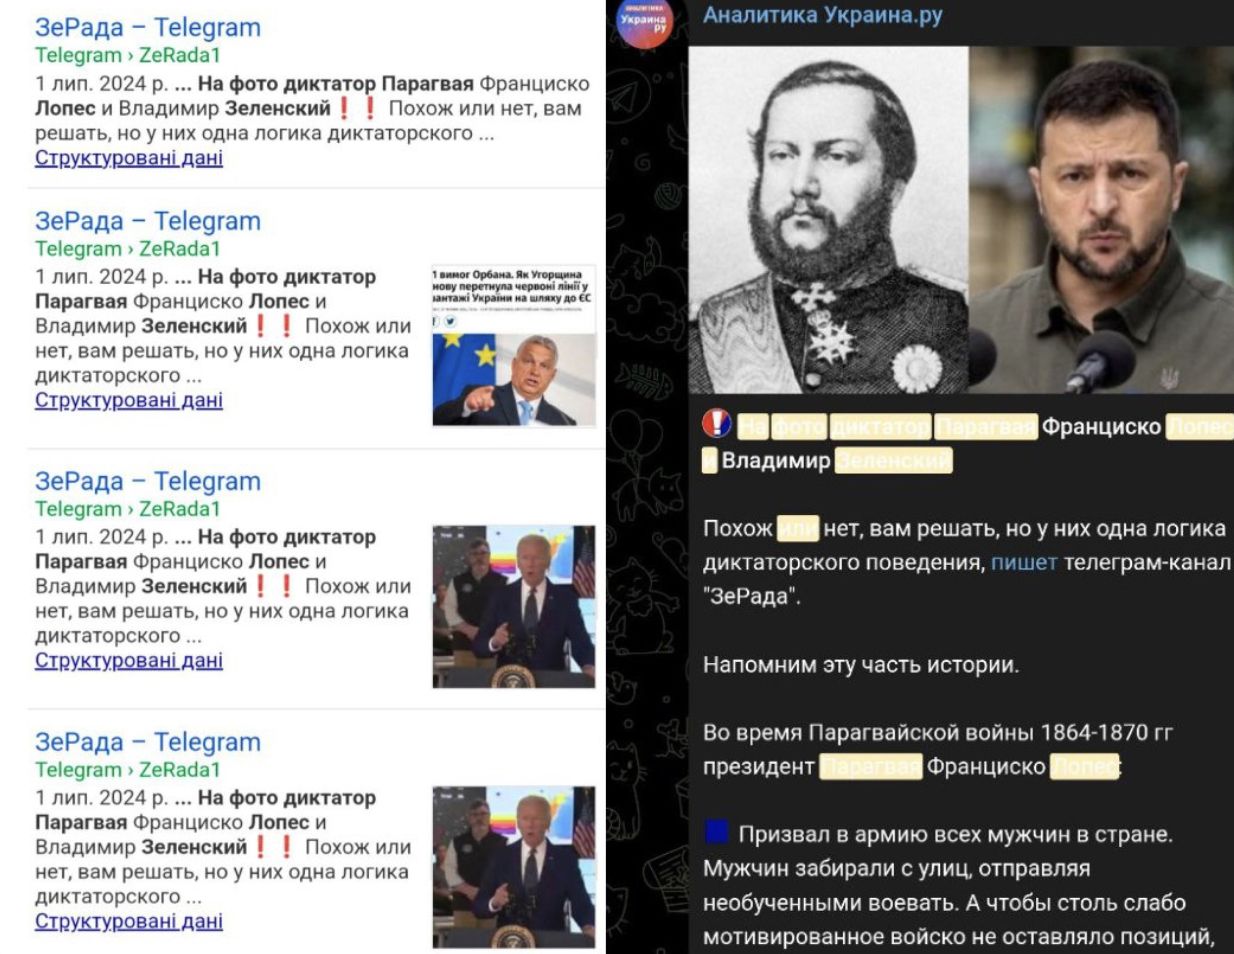Screen dimensions: 1234x954
Task: Click Telegram › ZeRada1 breadcrumb of first result
Action: coord(128,55)
